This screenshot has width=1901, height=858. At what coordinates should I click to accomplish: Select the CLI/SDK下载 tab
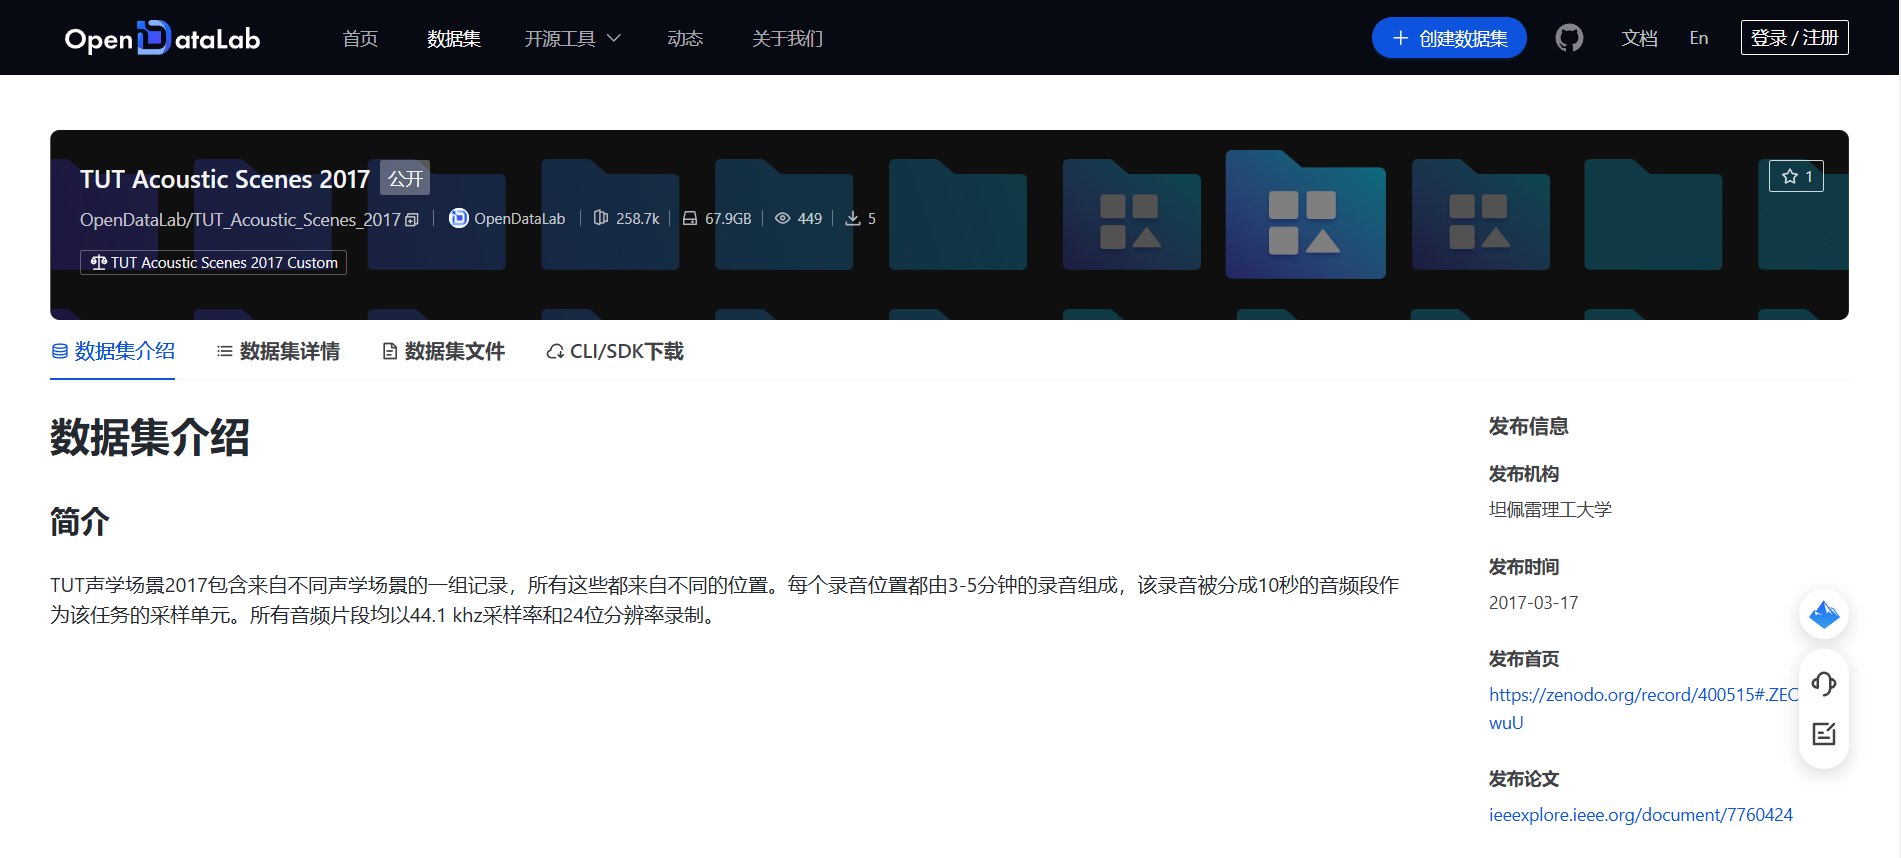tap(615, 351)
